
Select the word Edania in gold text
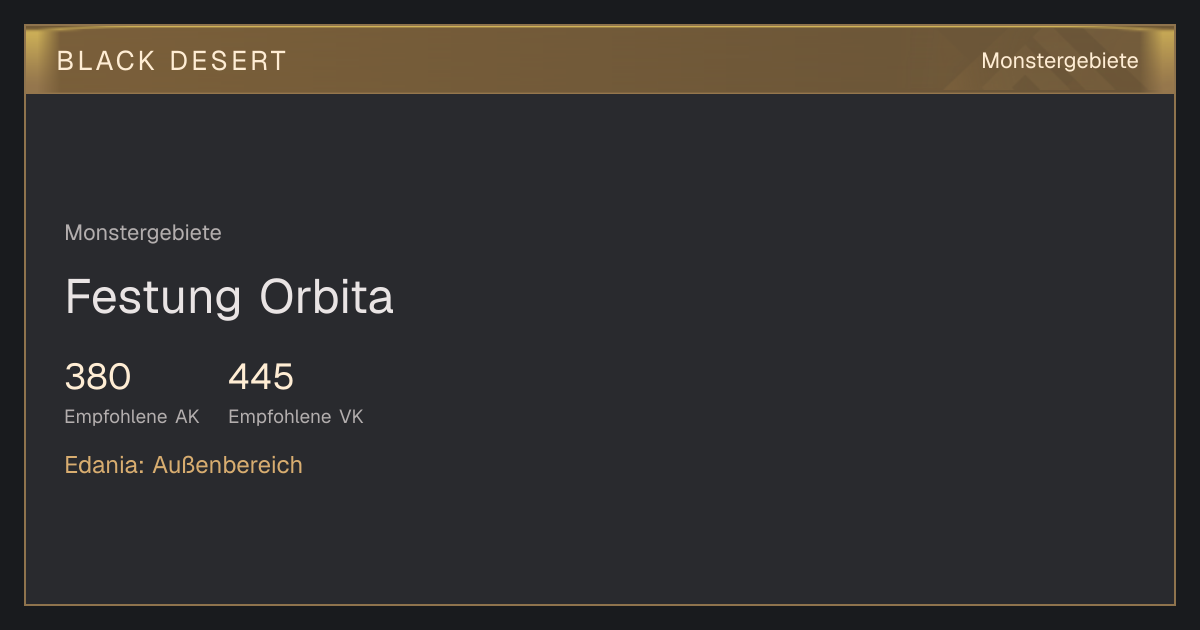pyautogui.click(x=105, y=465)
